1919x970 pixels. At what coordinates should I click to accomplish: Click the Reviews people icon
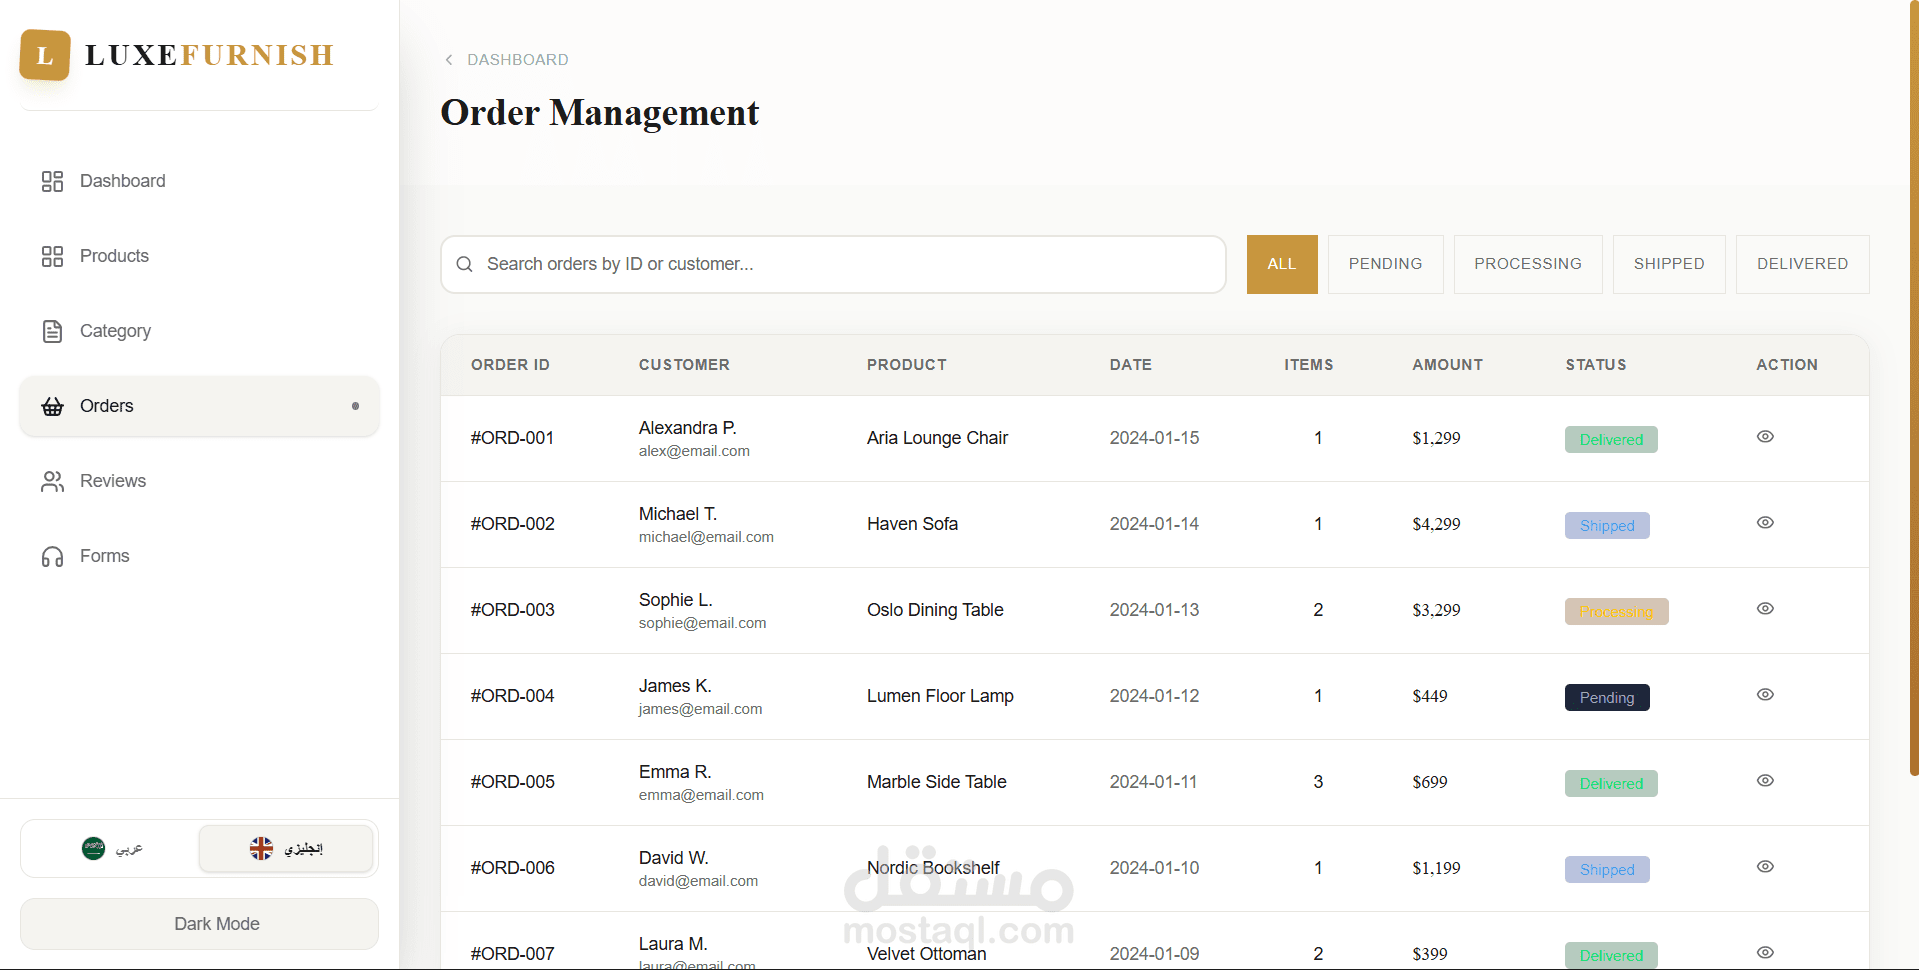(52, 481)
